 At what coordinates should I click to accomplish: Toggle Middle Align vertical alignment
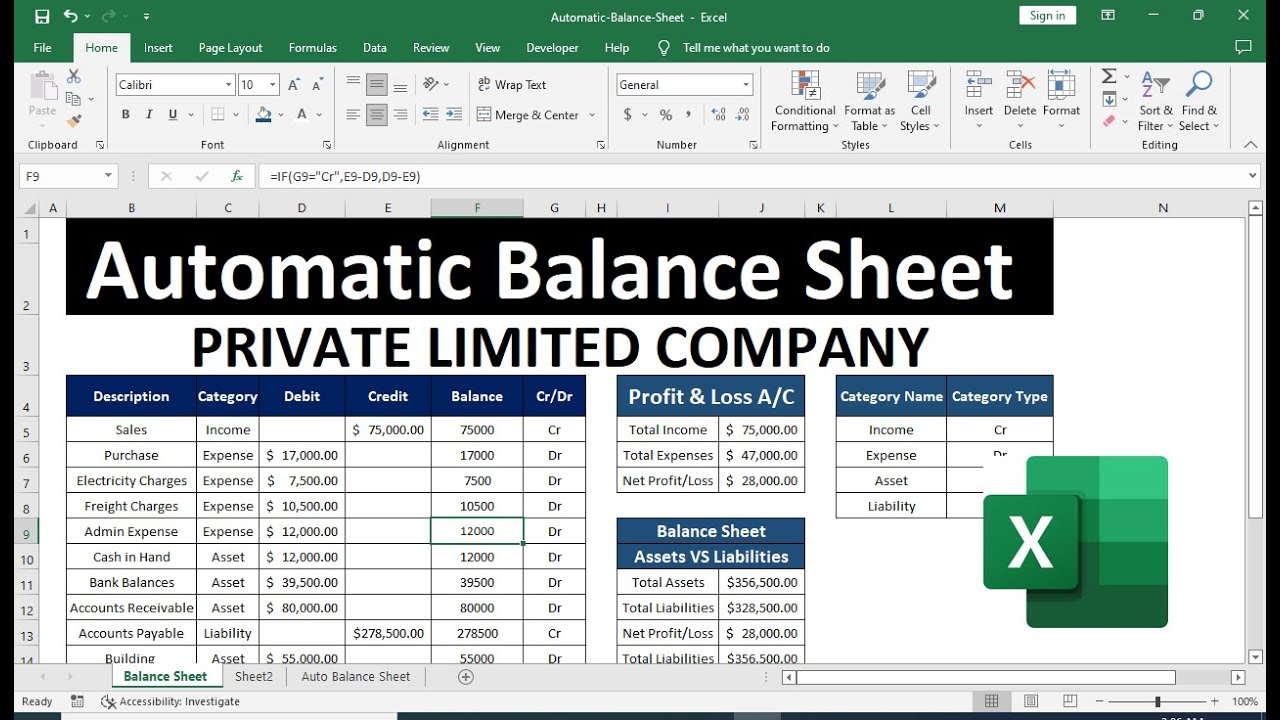click(x=377, y=85)
